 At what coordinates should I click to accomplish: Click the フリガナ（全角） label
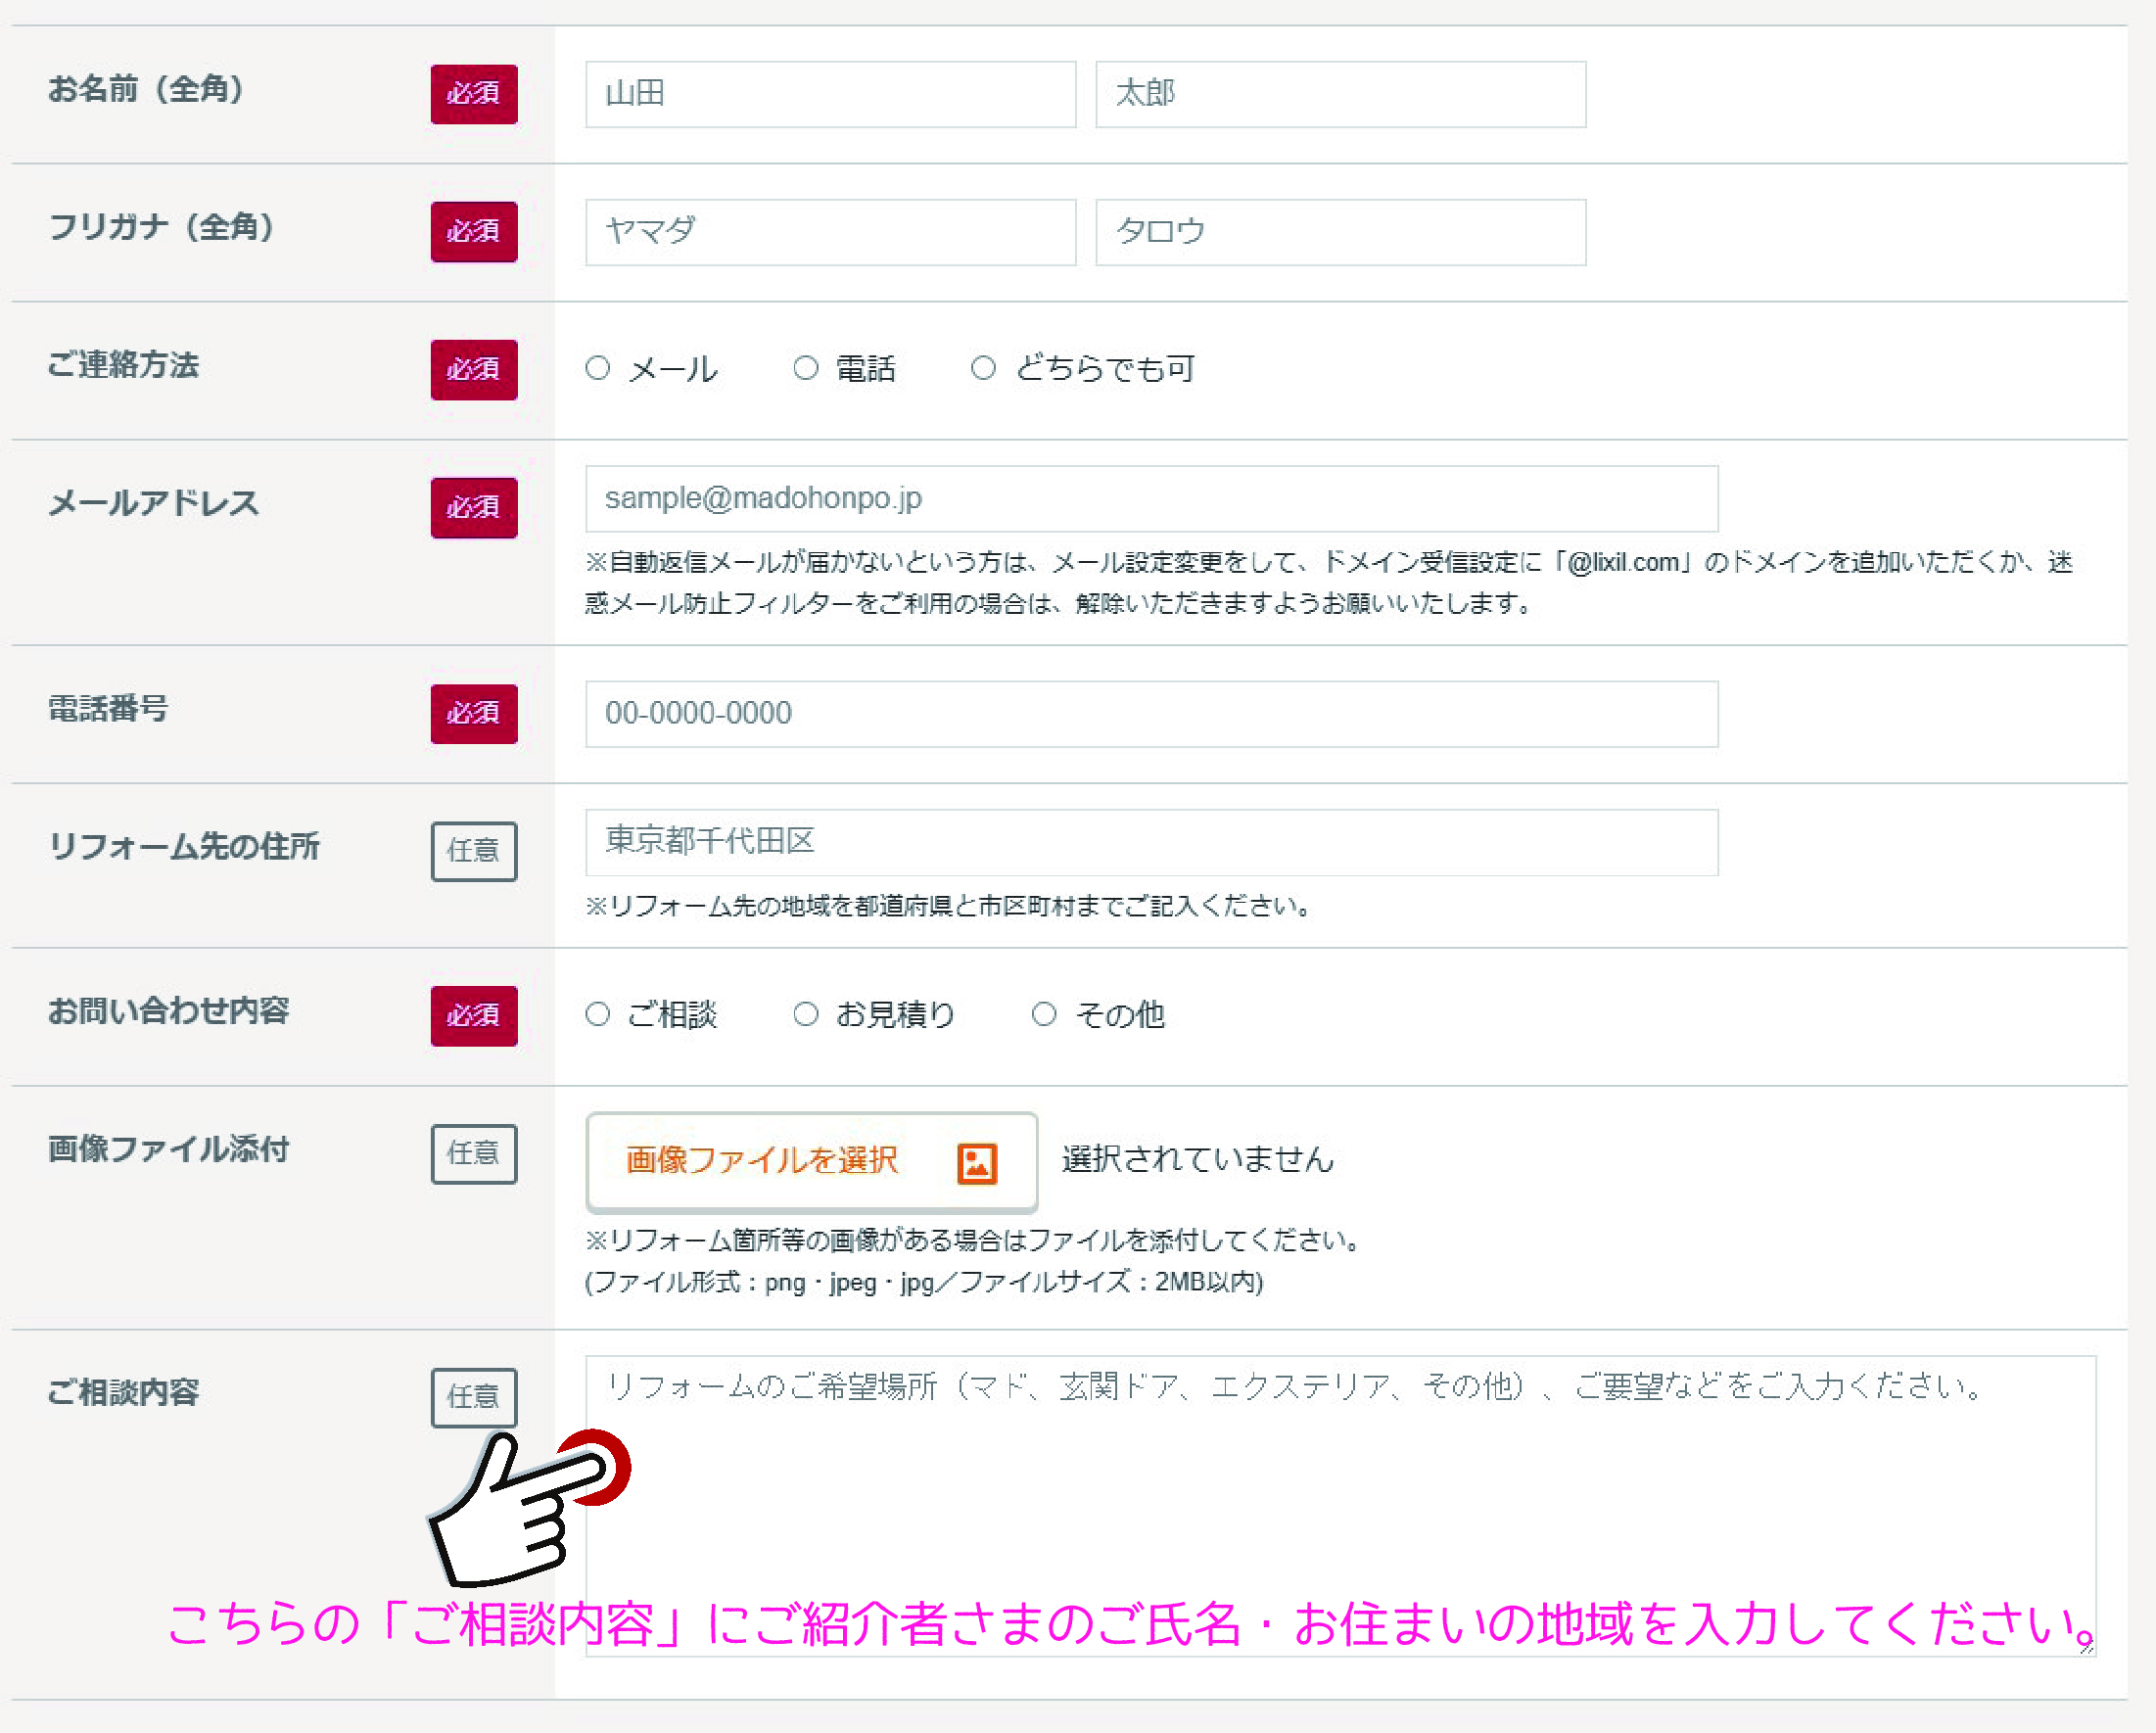pyautogui.click(x=161, y=227)
